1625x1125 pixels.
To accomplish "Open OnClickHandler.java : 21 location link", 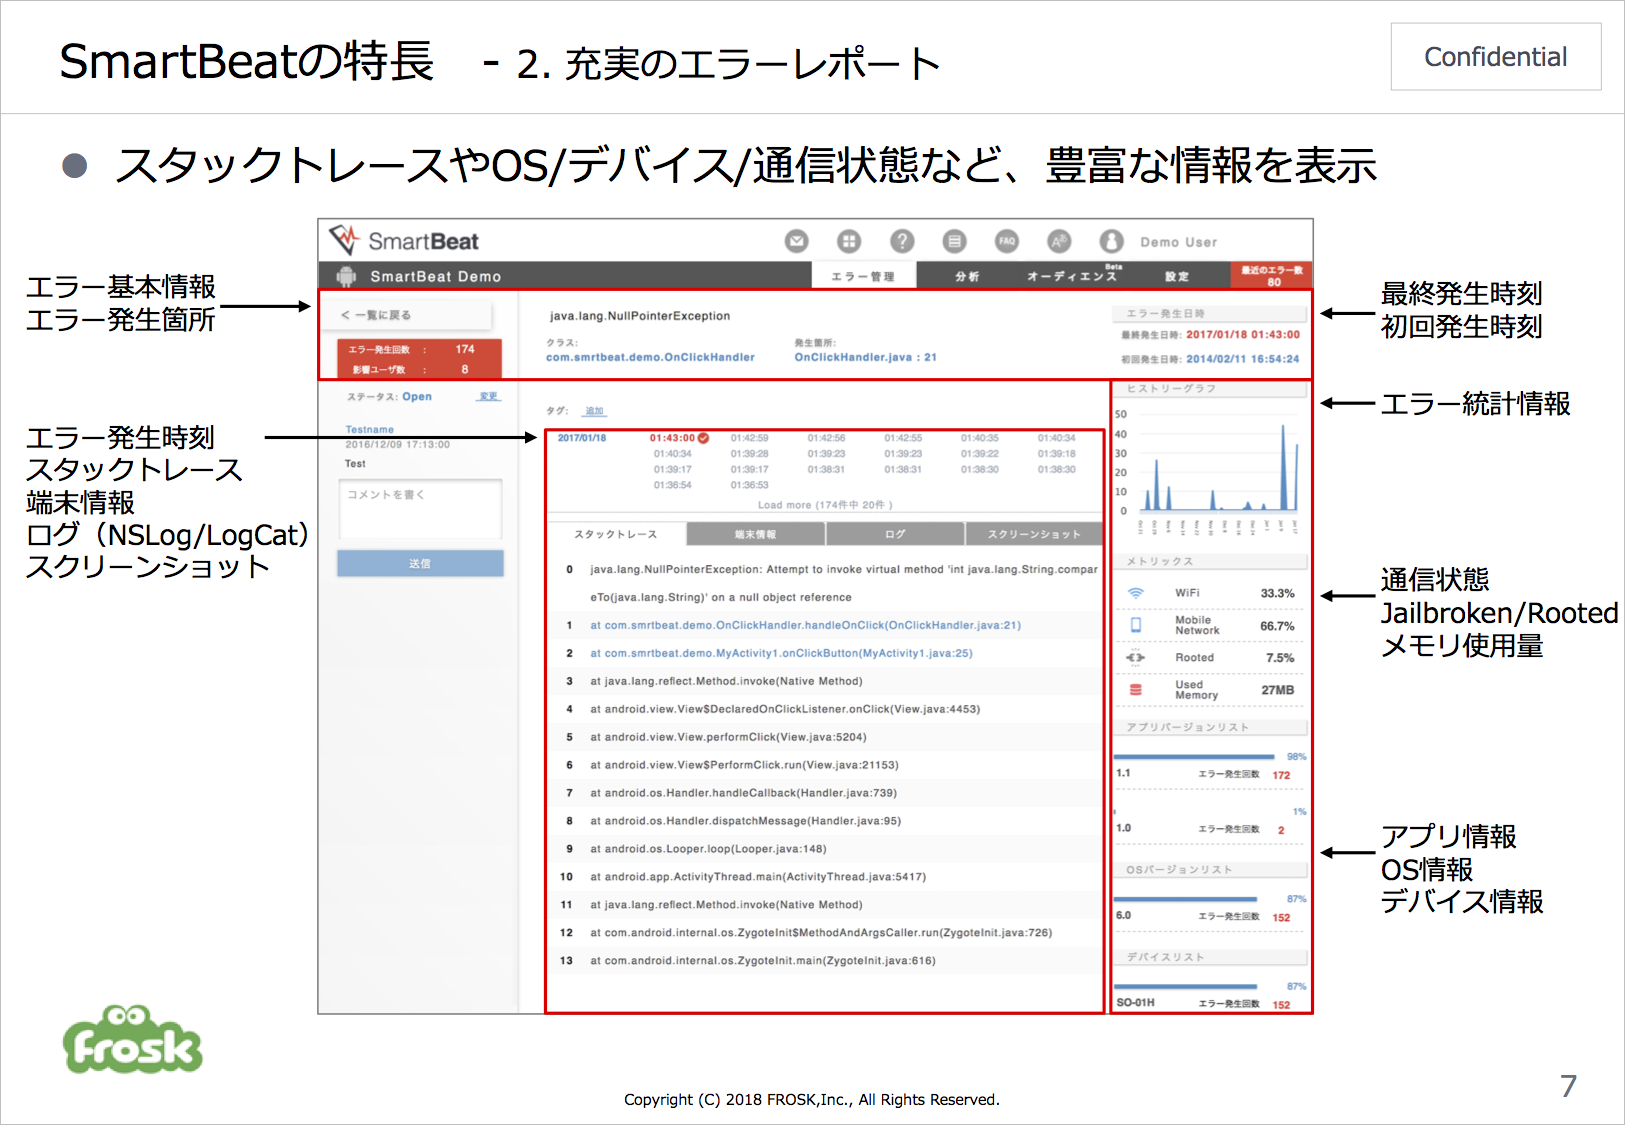I will (x=866, y=357).
